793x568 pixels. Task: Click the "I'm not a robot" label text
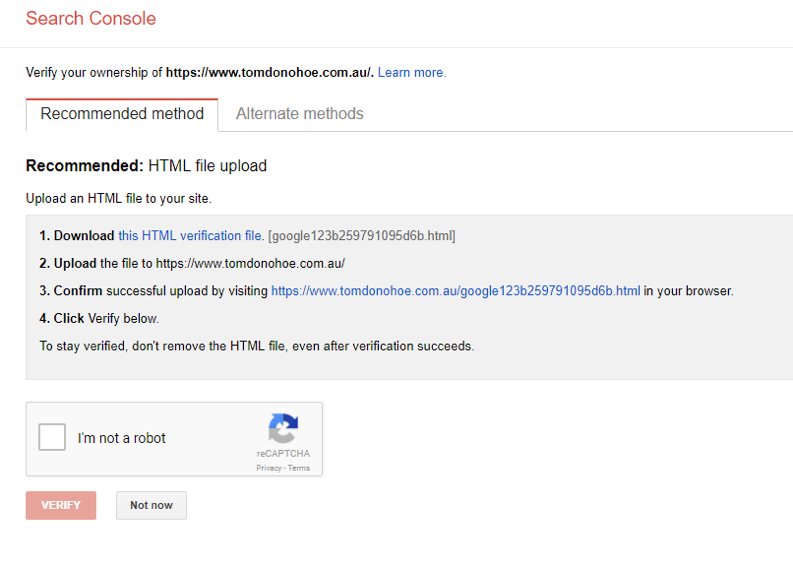122,438
